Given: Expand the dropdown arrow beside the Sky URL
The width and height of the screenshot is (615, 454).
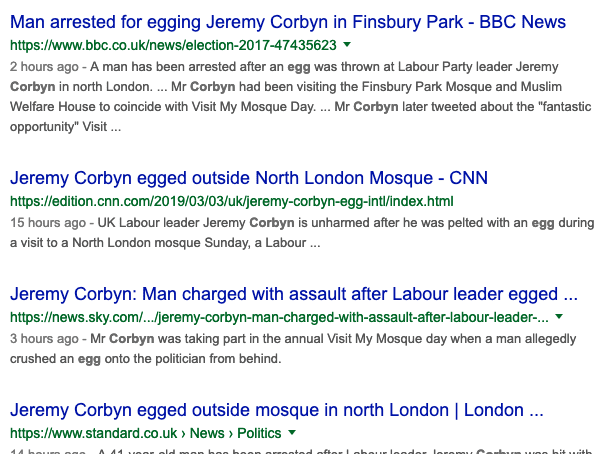Looking at the screenshot, I should 559,316.
